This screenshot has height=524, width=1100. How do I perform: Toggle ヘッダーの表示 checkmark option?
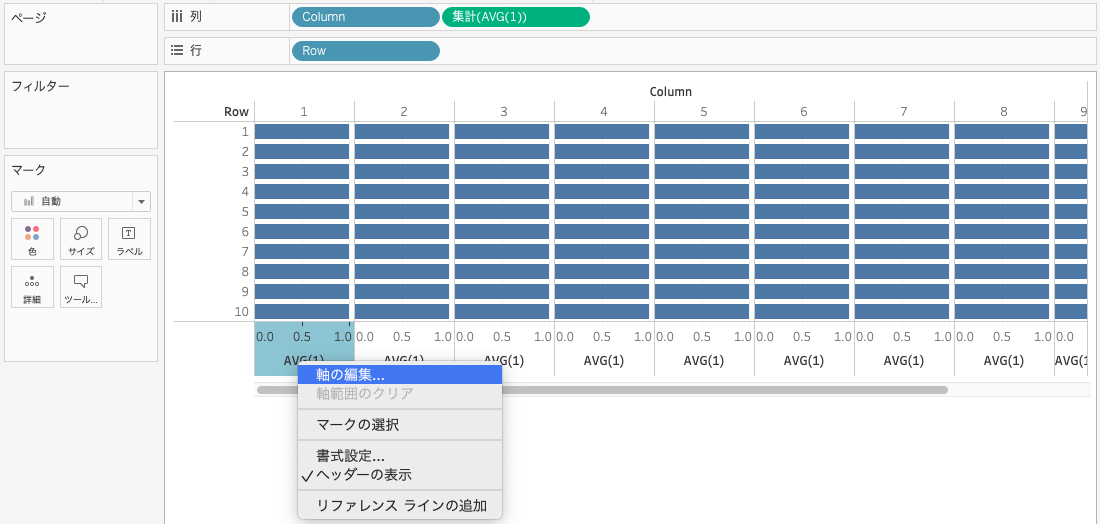click(x=400, y=475)
